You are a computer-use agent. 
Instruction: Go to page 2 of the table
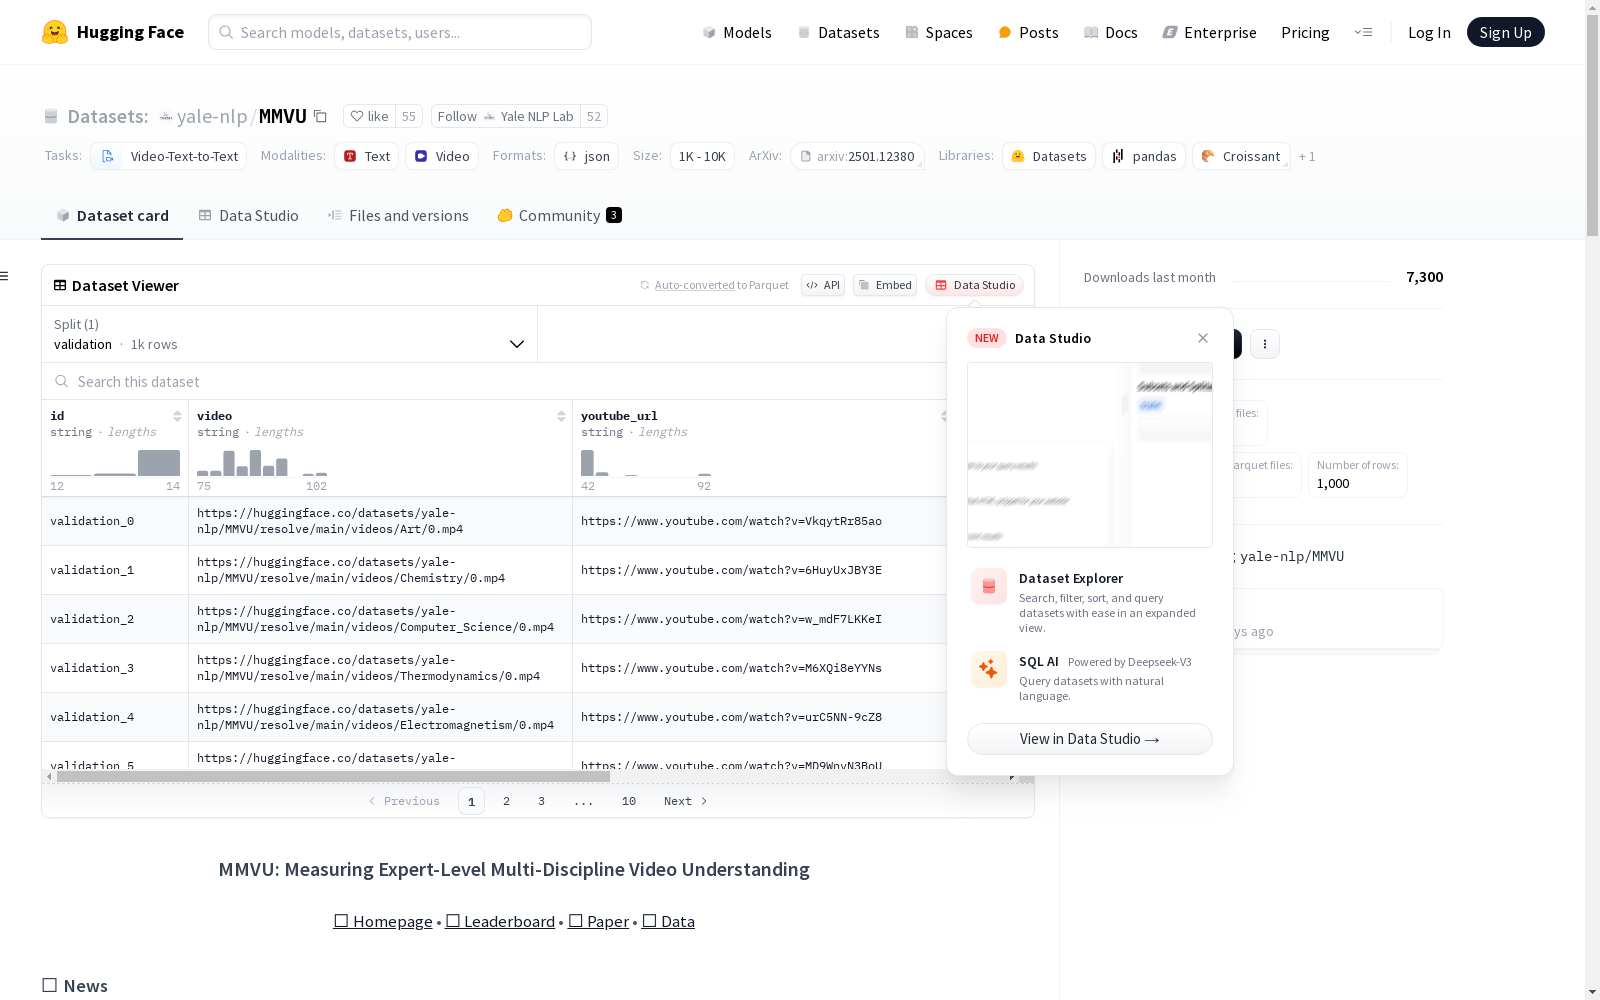[x=507, y=801]
